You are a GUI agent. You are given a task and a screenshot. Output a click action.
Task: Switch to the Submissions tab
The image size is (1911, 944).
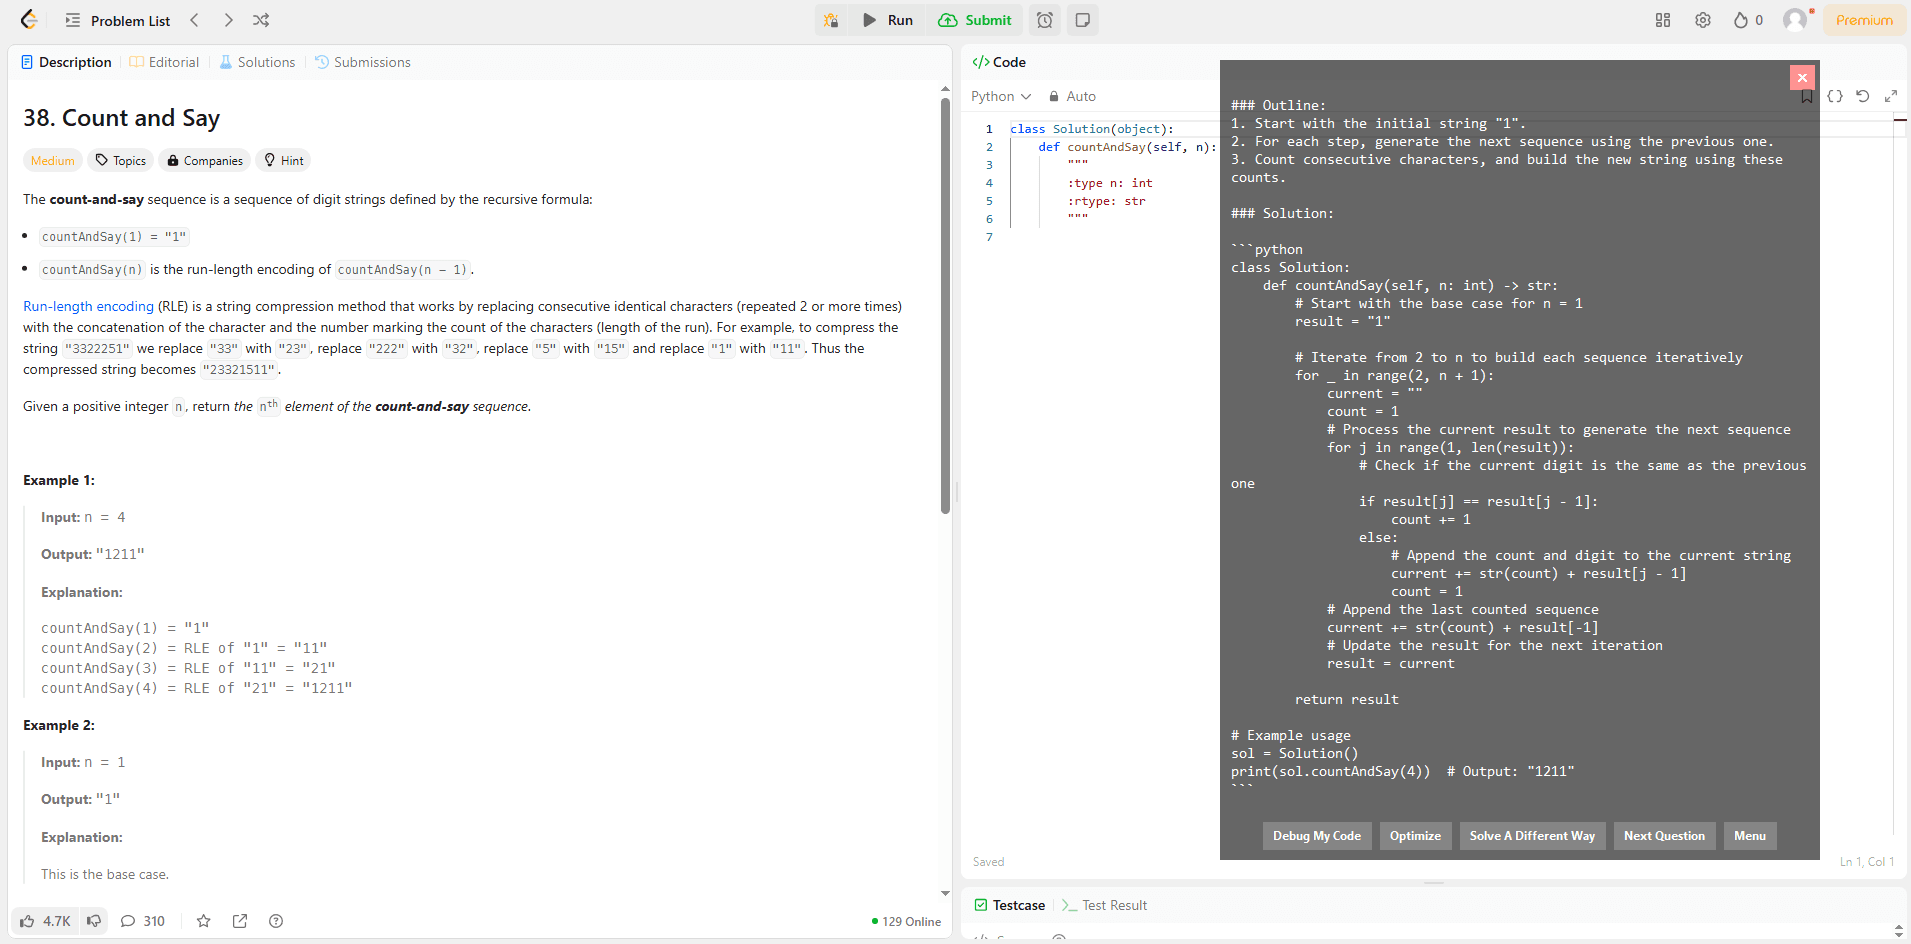coord(363,62)
